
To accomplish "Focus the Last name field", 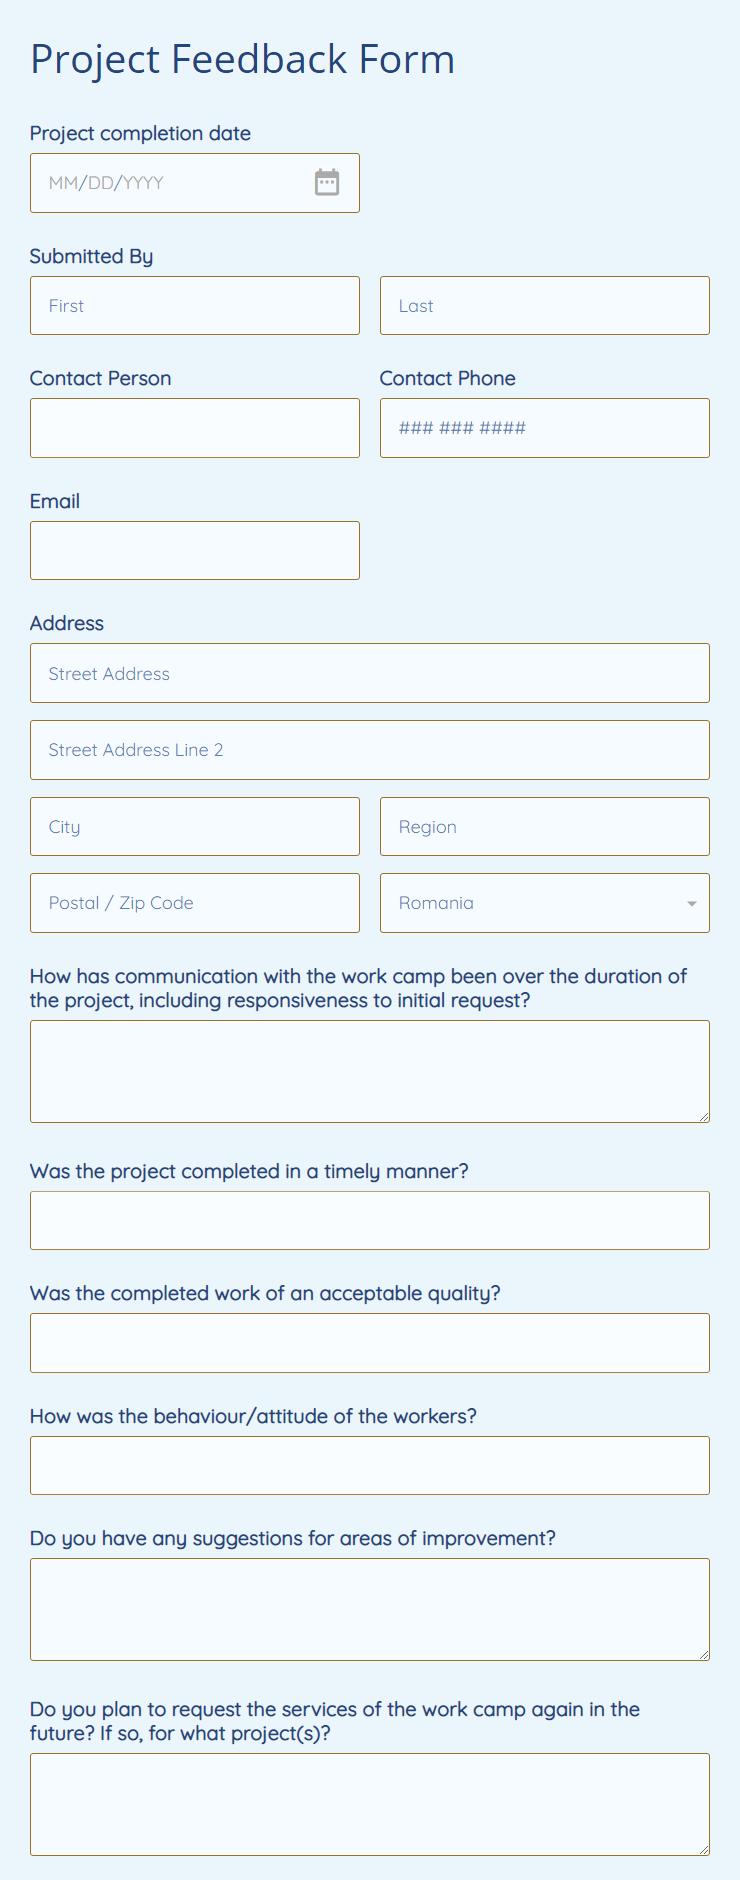I will (x=544, y=306).
